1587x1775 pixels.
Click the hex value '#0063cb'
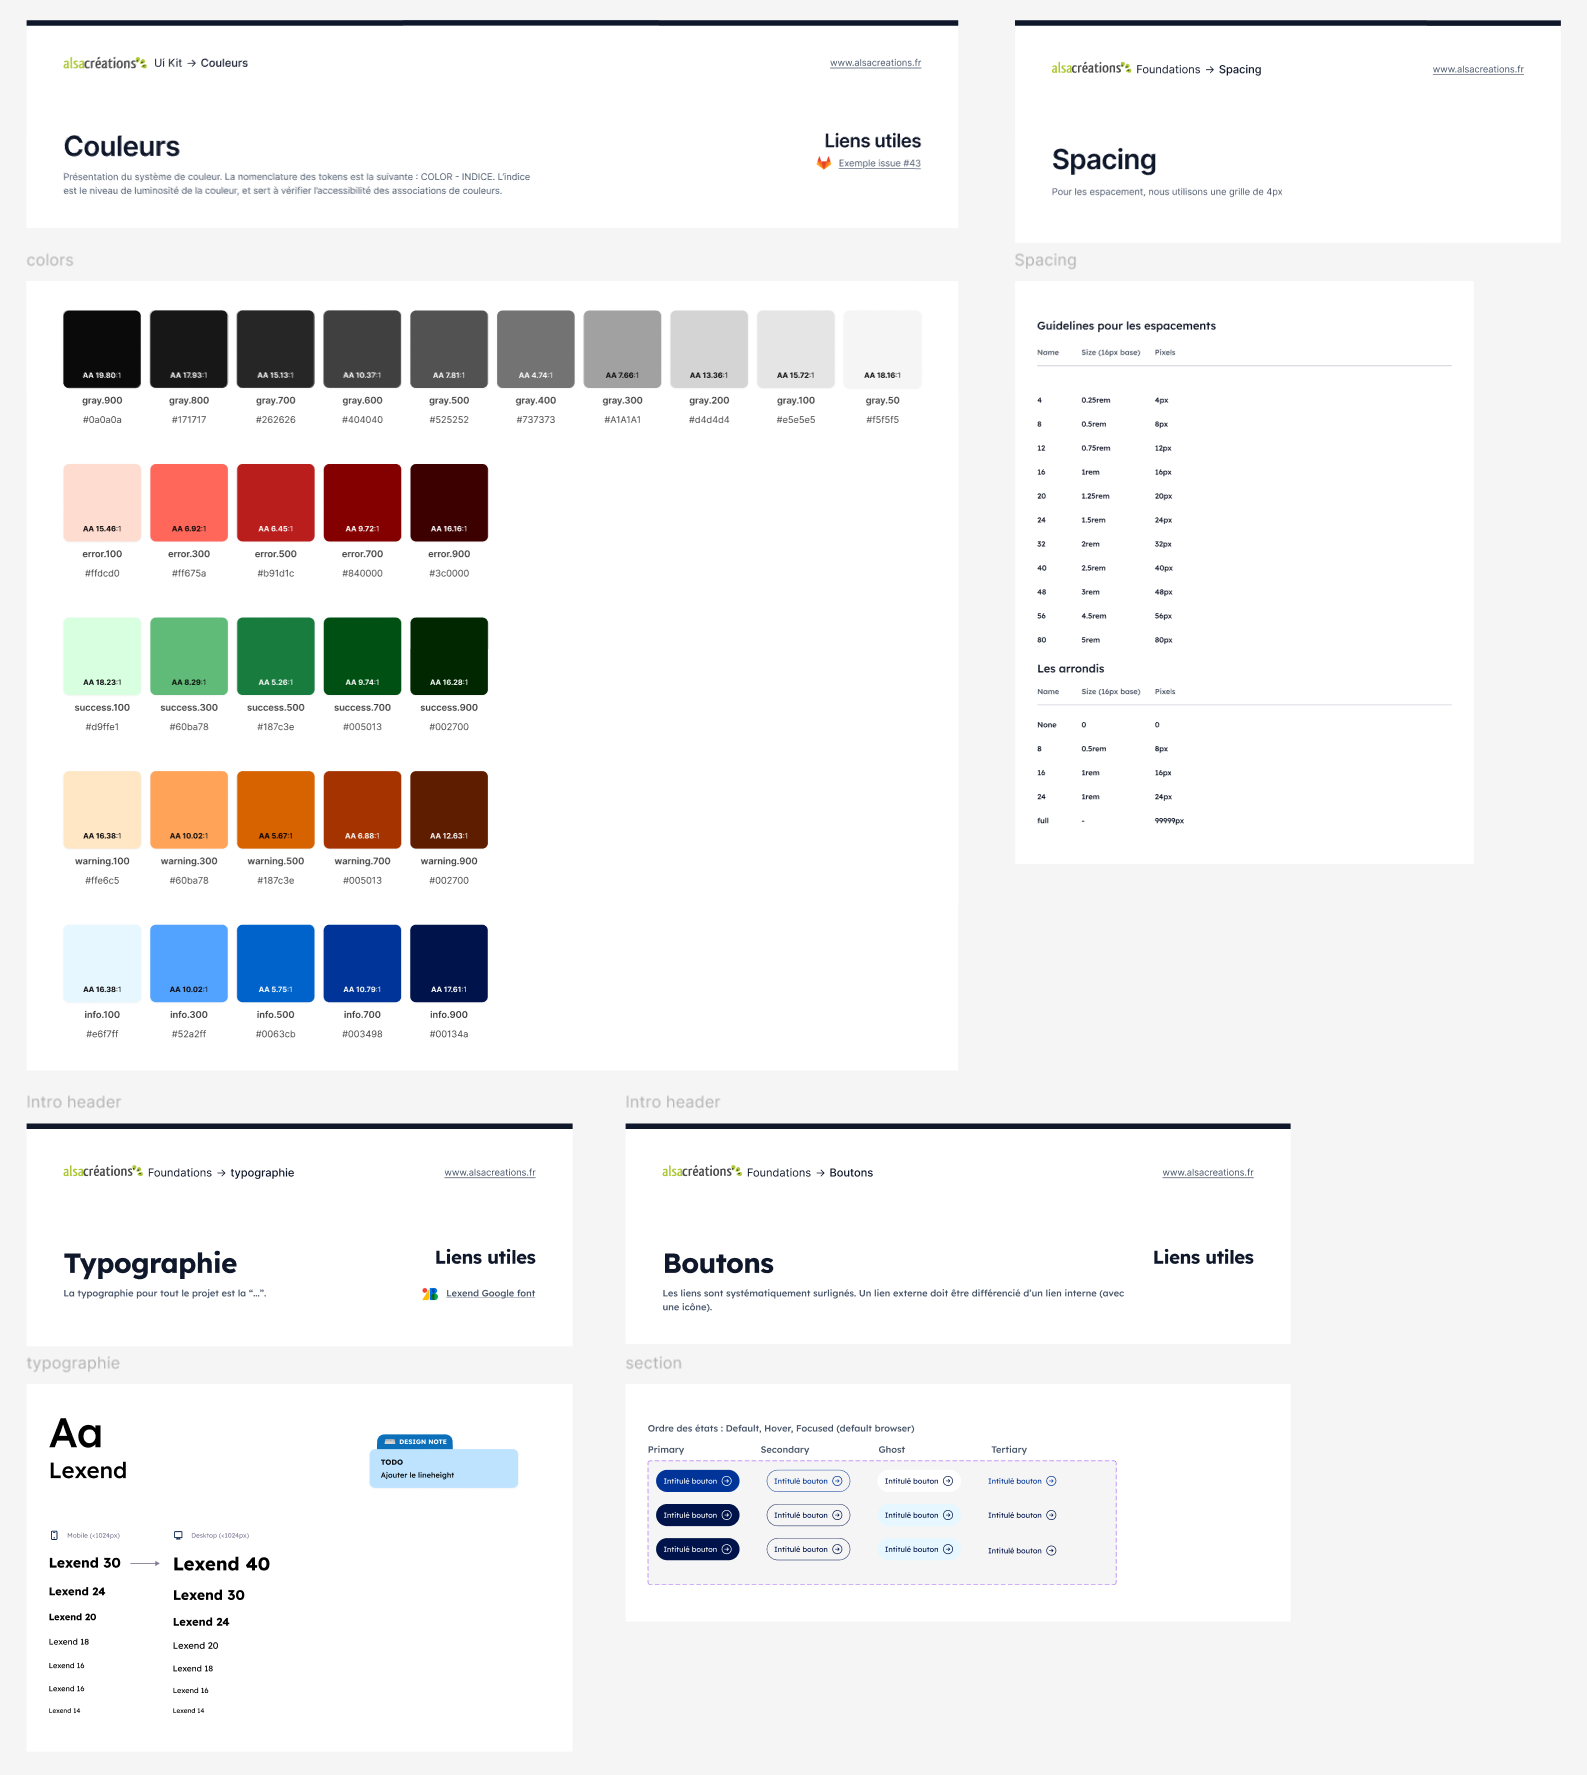276,1034
